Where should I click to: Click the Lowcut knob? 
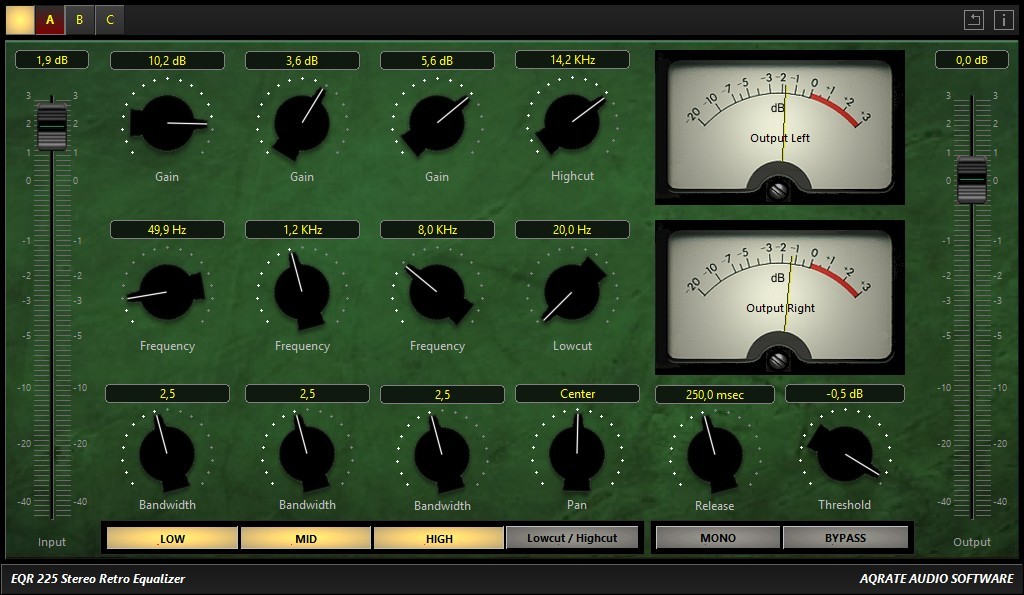tap(572, 292)
